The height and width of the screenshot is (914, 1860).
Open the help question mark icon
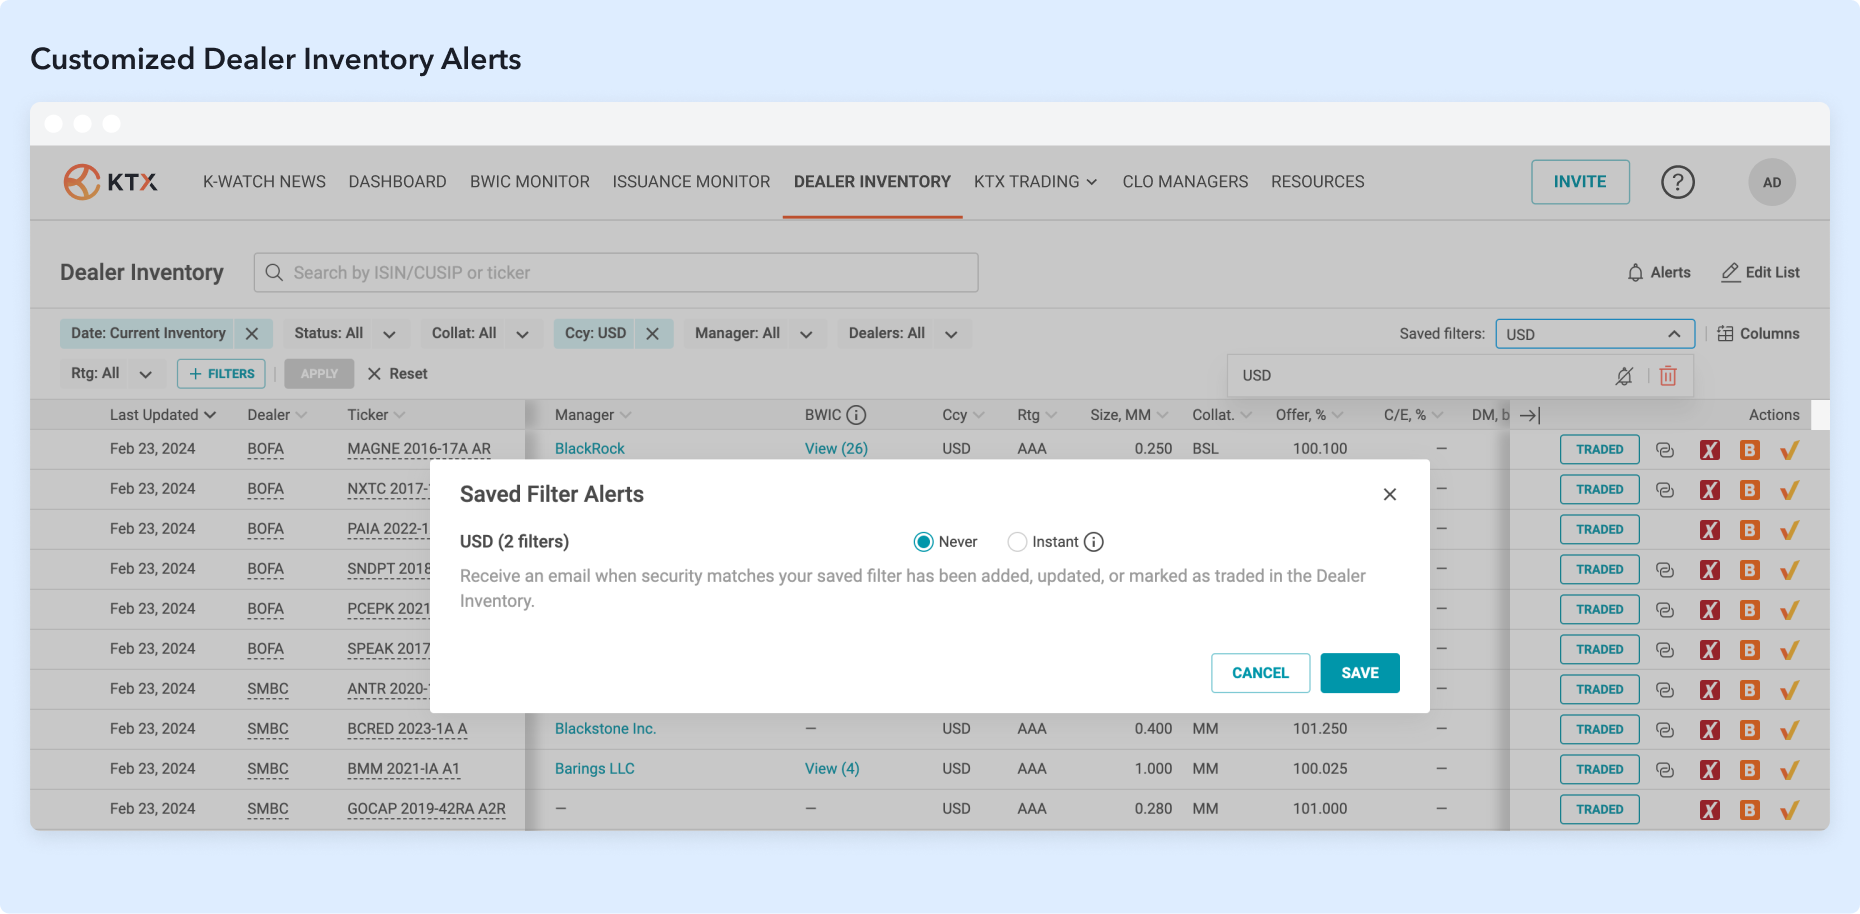point(1677,182)
